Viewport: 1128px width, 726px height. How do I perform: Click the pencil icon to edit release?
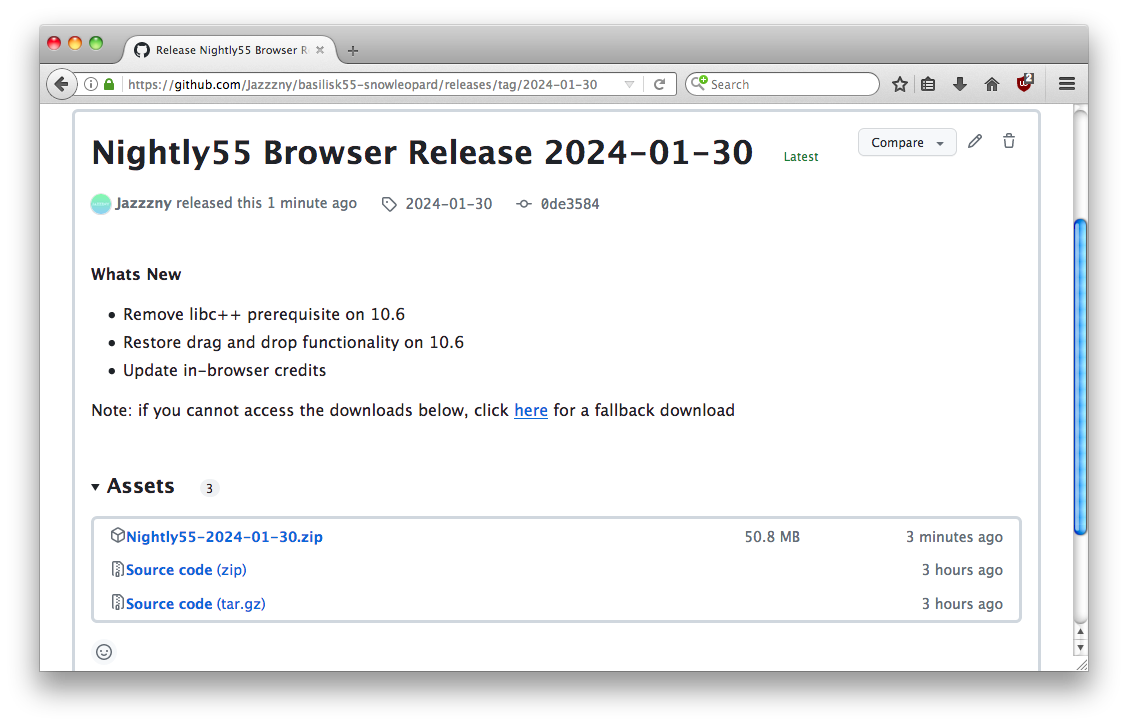point(975,142)
